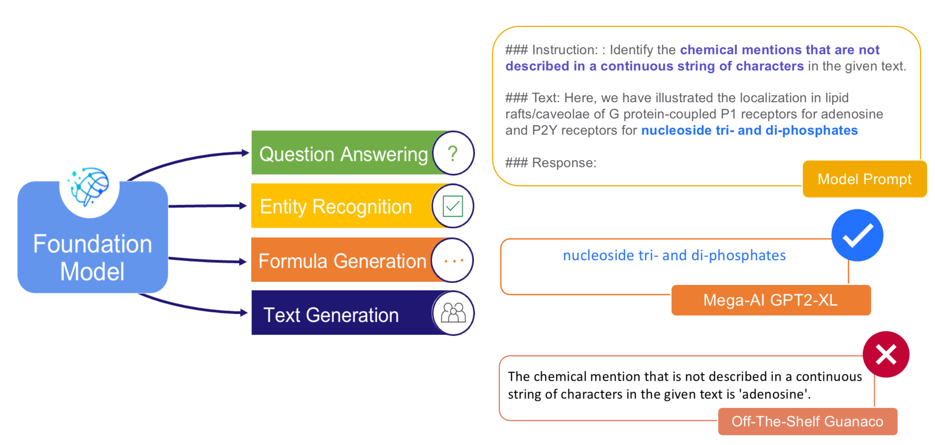Viewport: 935px width, 445px height.
Task: Select the orange Formula Generation bar
Action: [340, 261]
